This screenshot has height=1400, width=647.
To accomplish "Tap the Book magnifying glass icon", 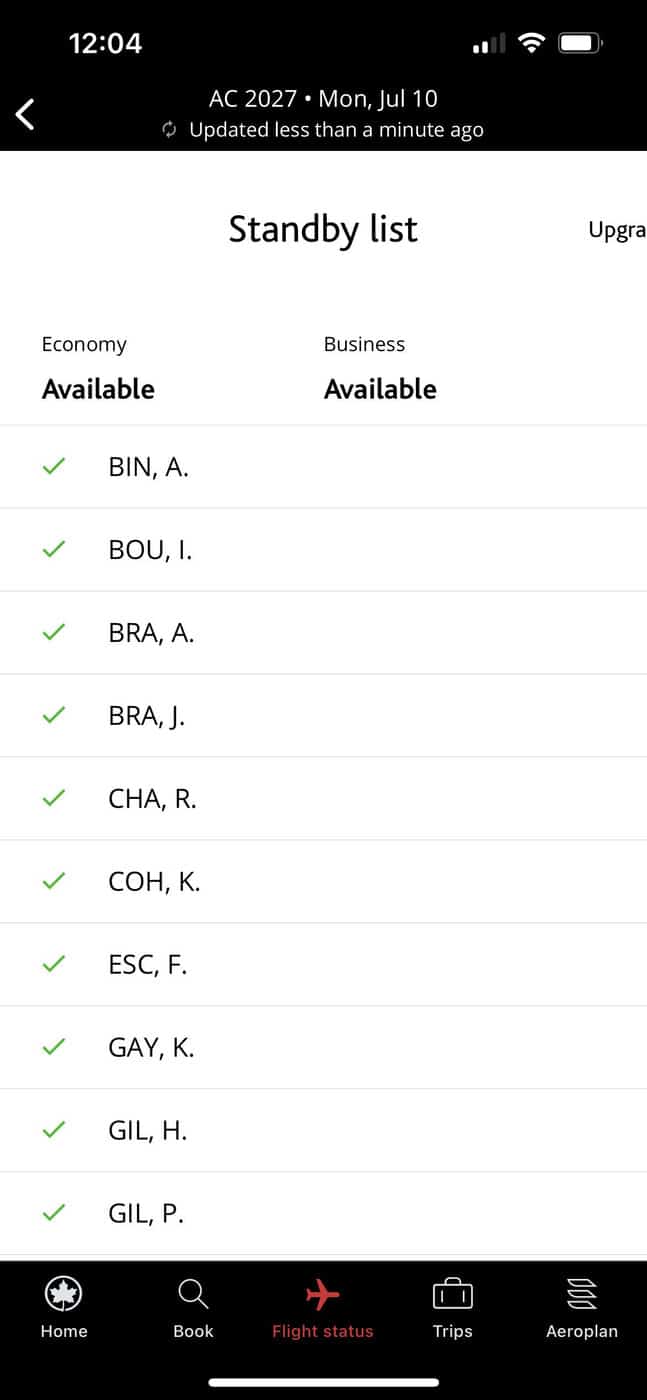I will coord(193,1294).
